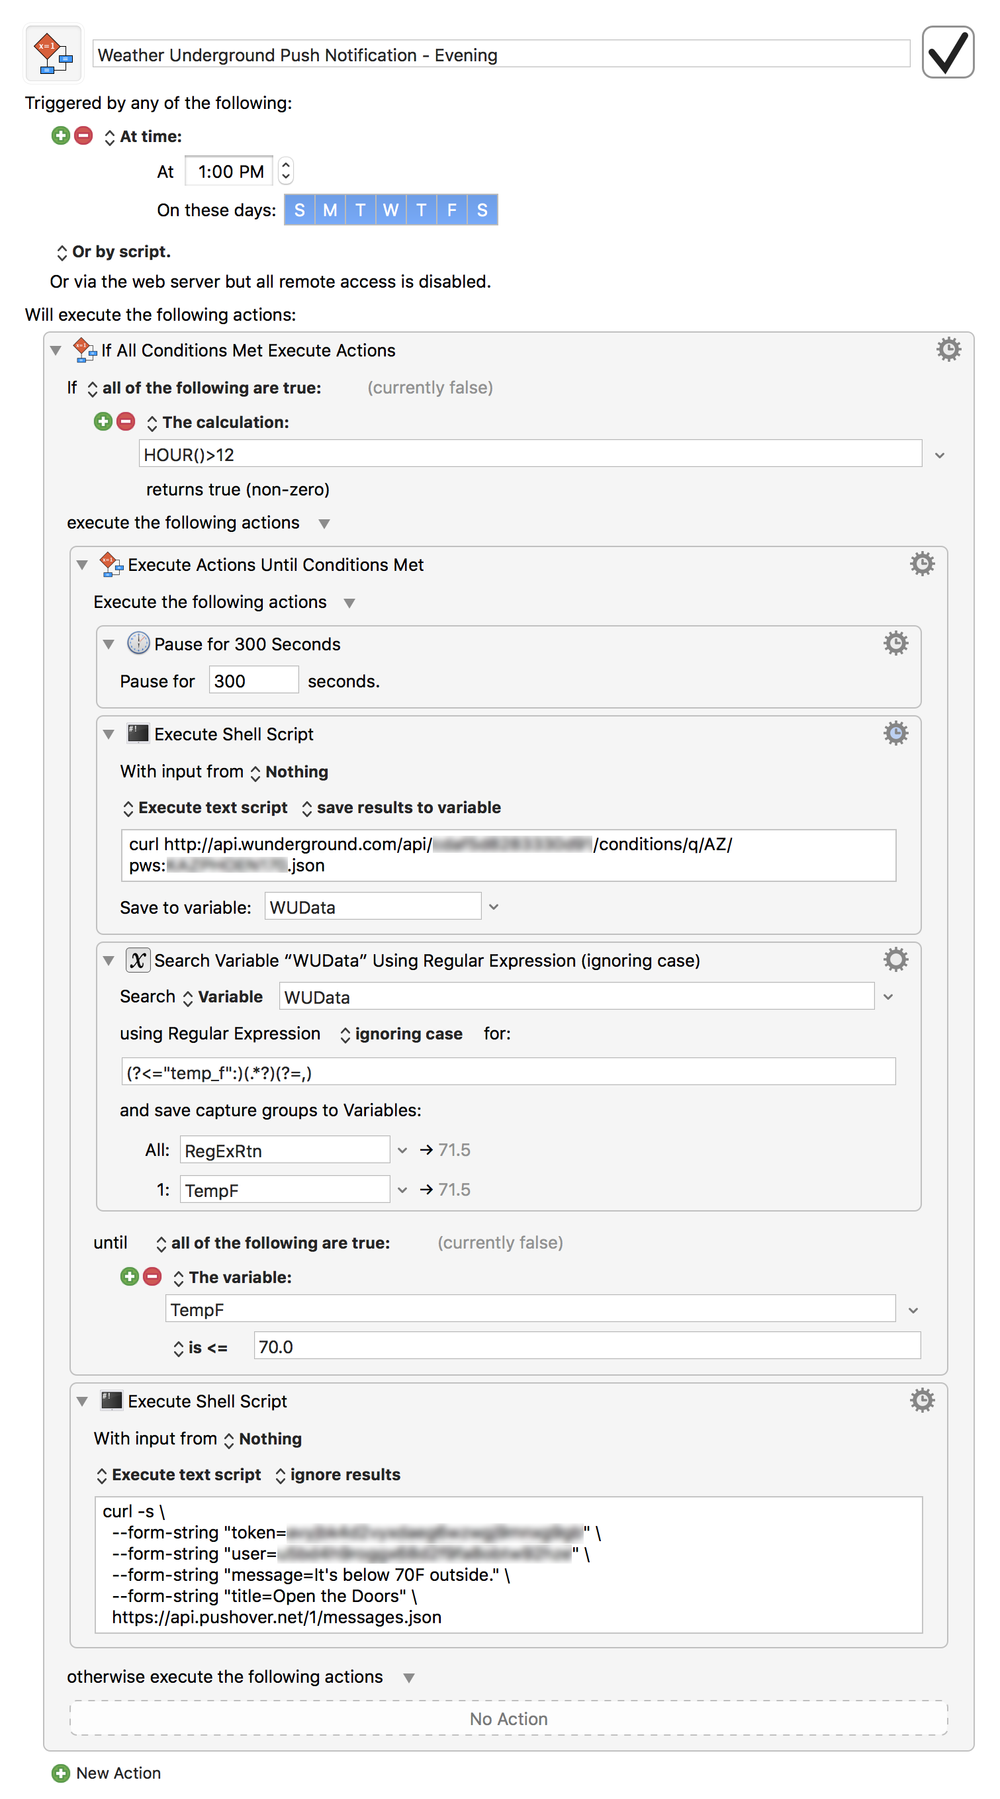This screenshot has height=1799, width=1000.
Task: Open the 'ignoring case' popup menu
Action: coord(401,1034)
